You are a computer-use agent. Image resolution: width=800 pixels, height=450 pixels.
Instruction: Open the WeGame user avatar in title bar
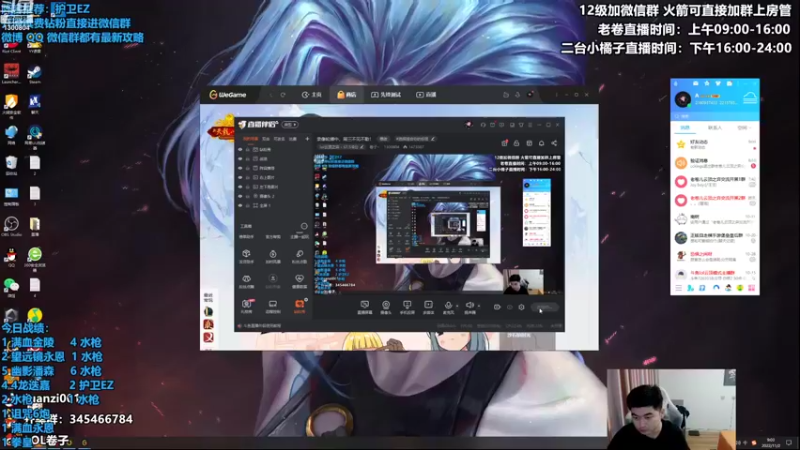coord(530,94)
